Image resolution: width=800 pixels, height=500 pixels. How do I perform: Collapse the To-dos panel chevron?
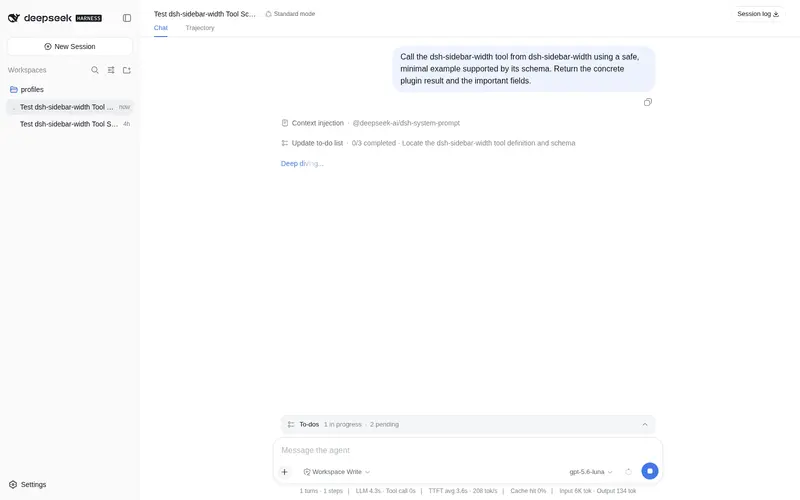pyautogui.click(x=645, y=424)
